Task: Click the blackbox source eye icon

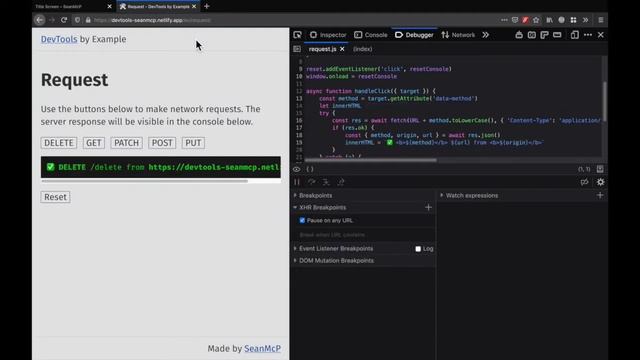Action: [x=297, y=169]
